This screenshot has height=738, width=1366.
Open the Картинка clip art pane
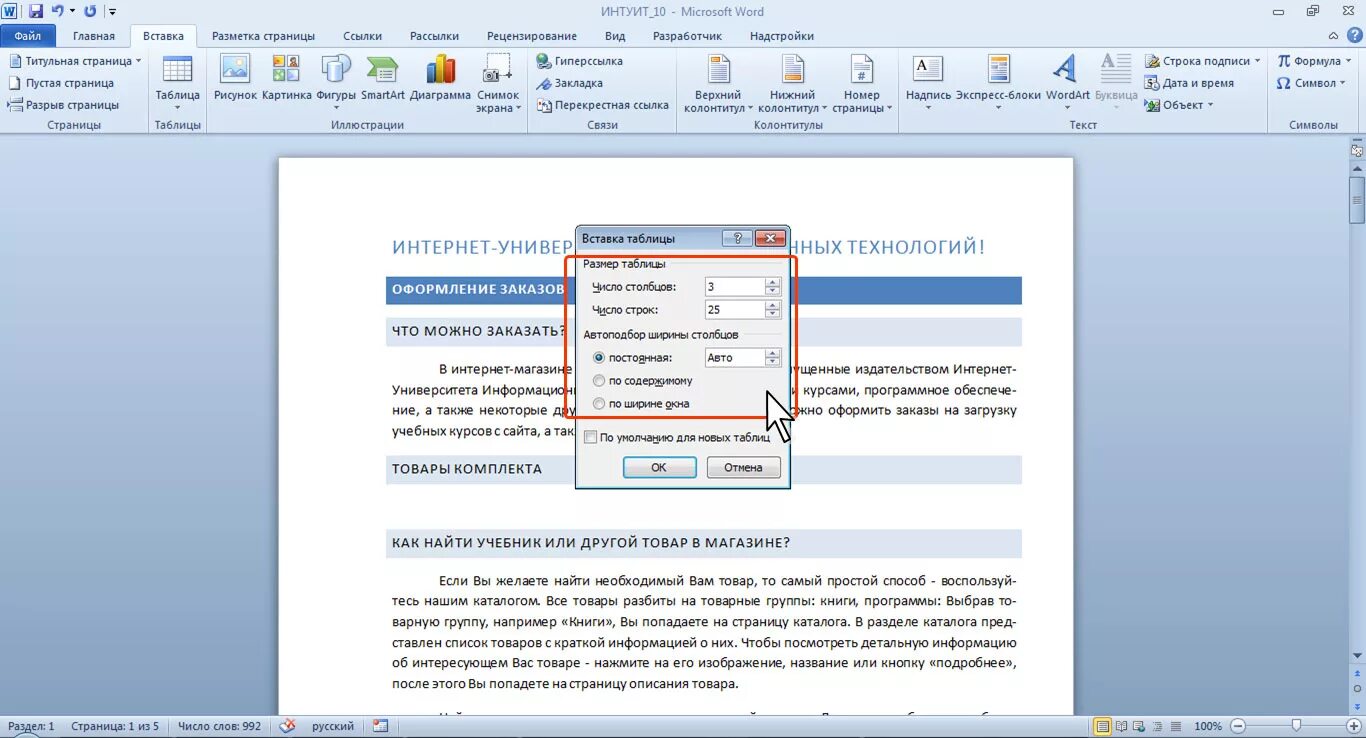tap(286, 80)
